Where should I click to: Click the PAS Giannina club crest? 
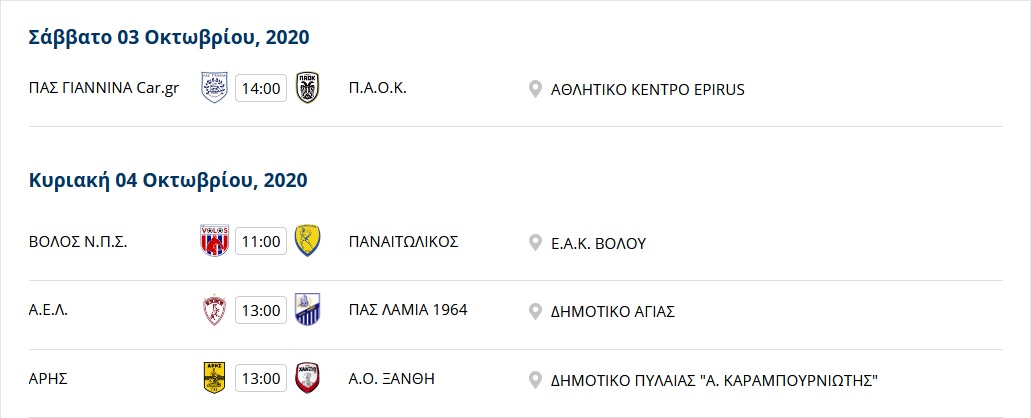pos(214,87)
